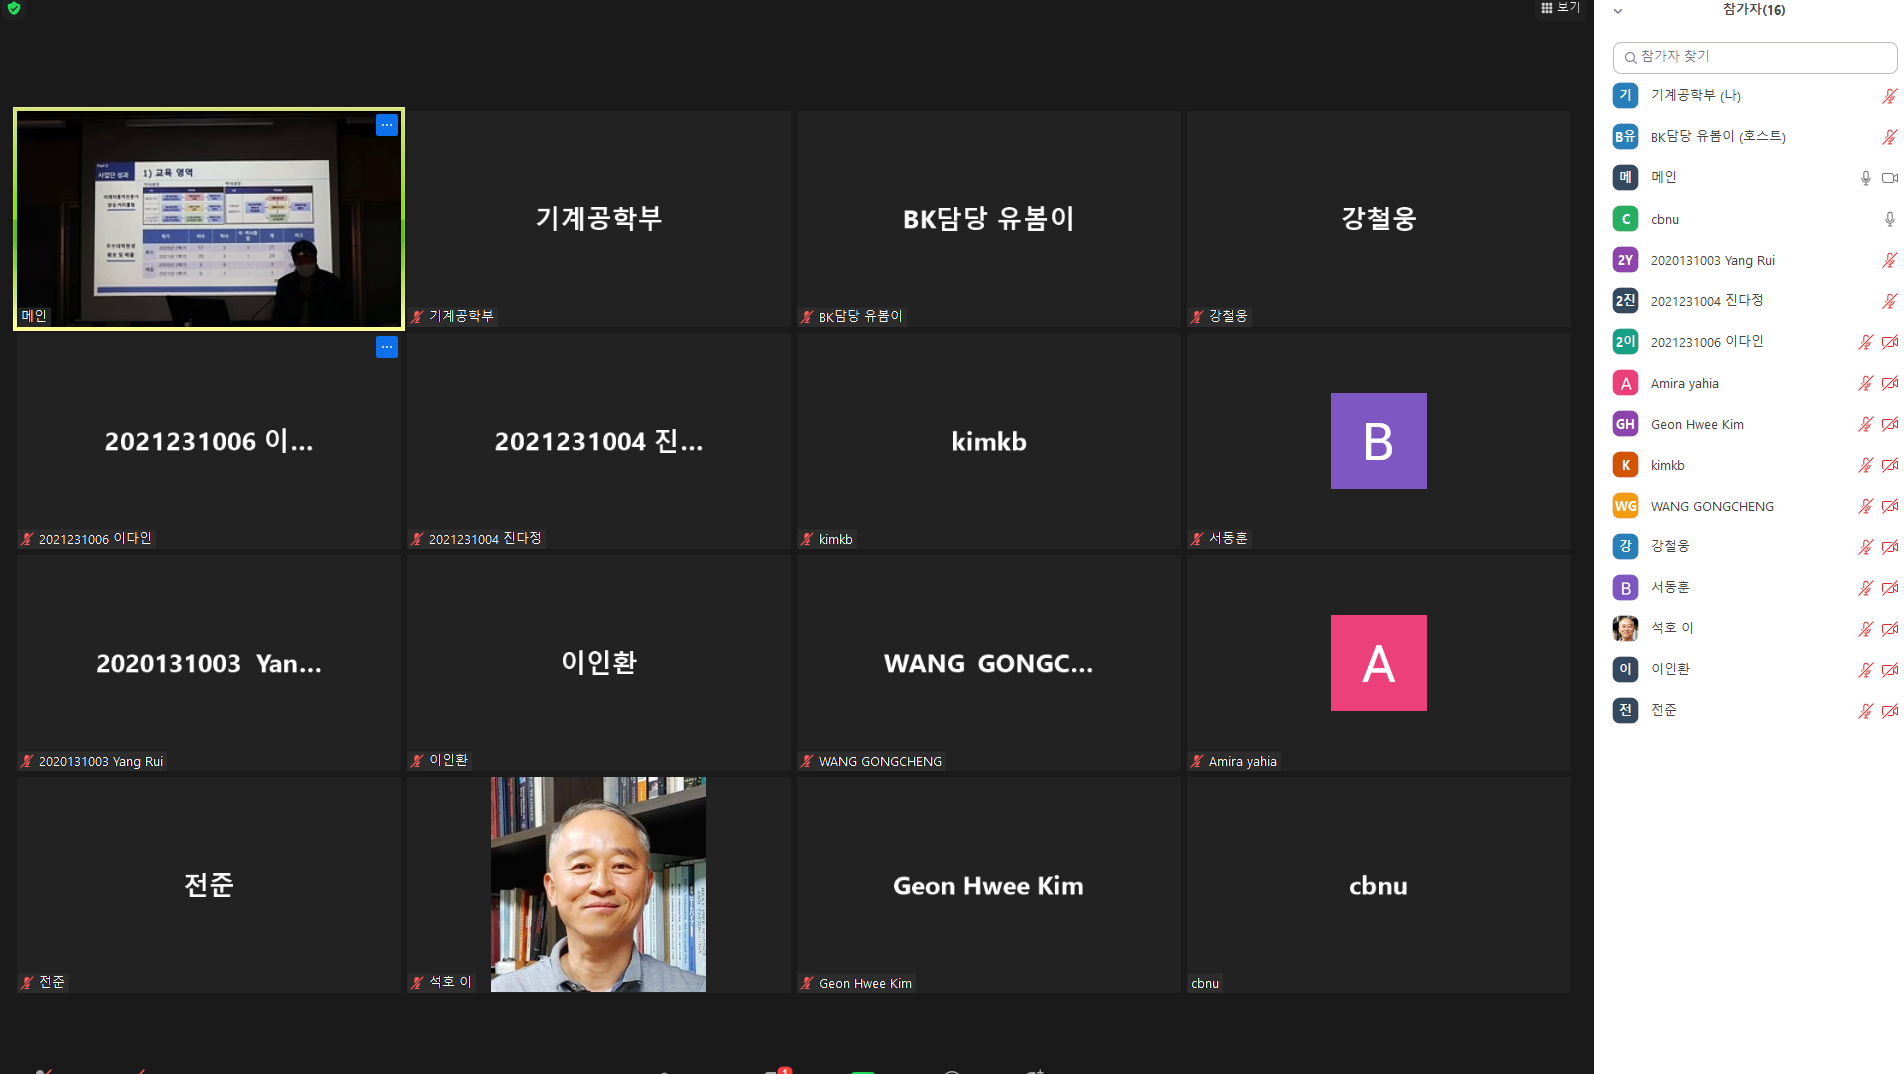Click the green encryption shield icon
The height and width of the screenshot is (1074, 1904).
click(14, 8)
